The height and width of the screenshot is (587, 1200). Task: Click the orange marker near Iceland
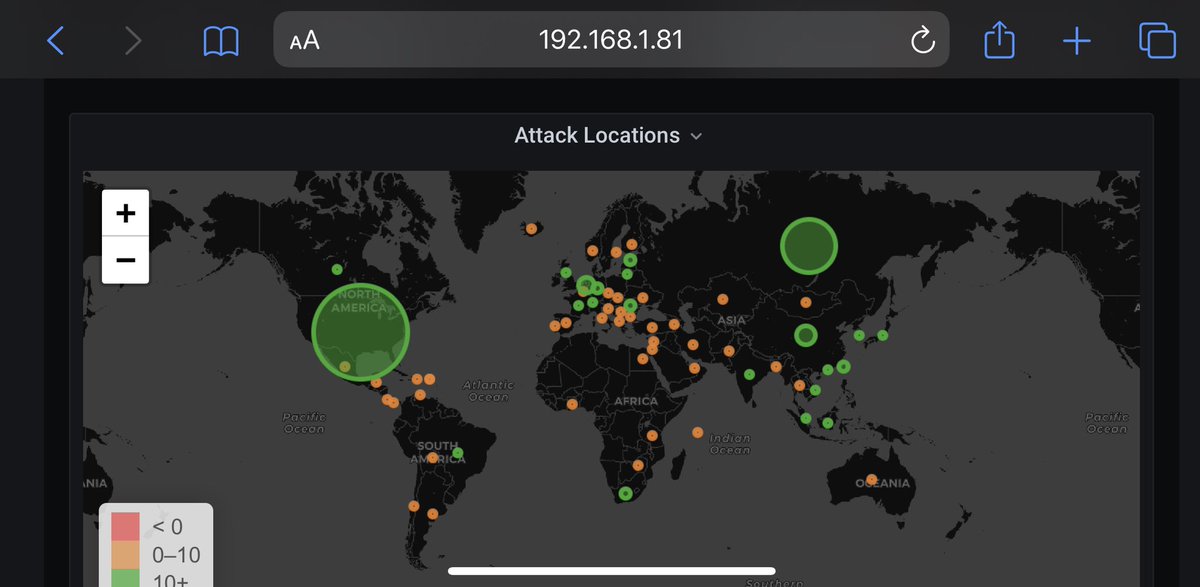(x=531, y=228)
